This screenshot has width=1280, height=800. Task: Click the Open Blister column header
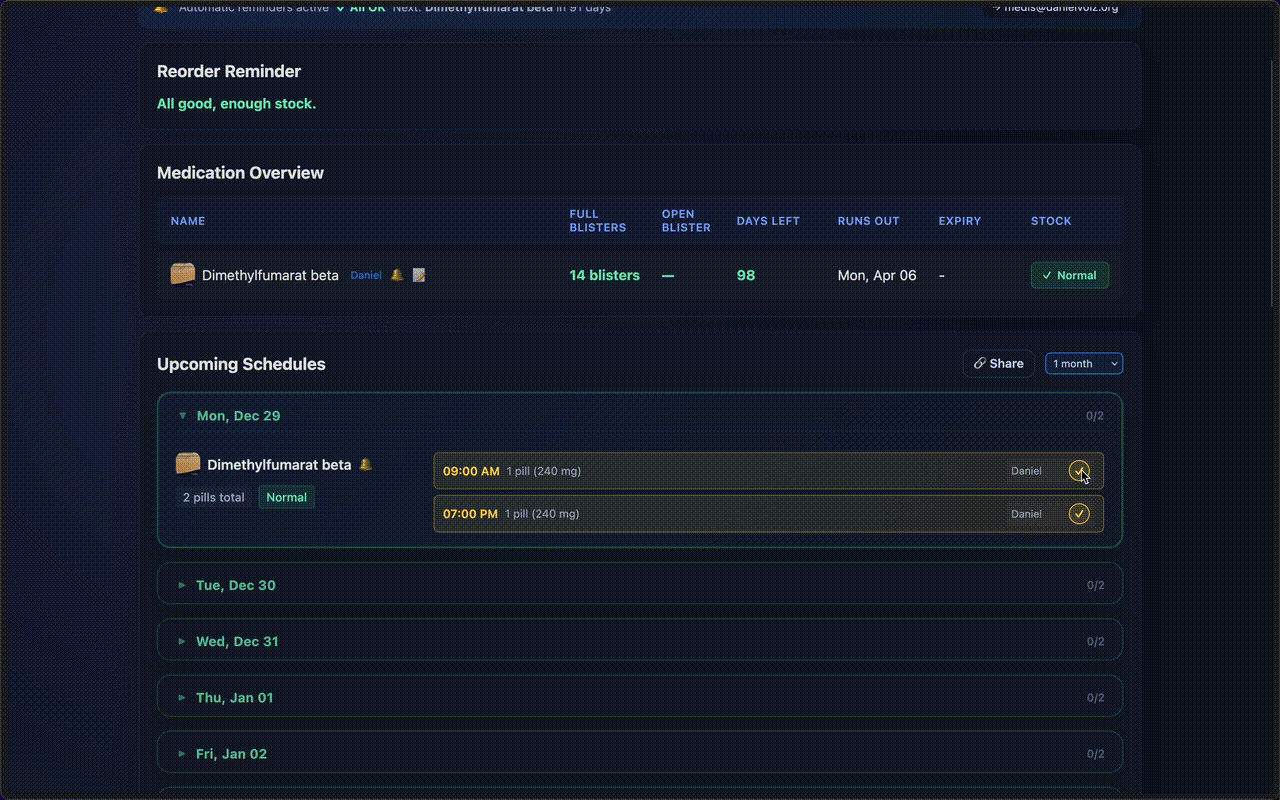click(686, 221)
